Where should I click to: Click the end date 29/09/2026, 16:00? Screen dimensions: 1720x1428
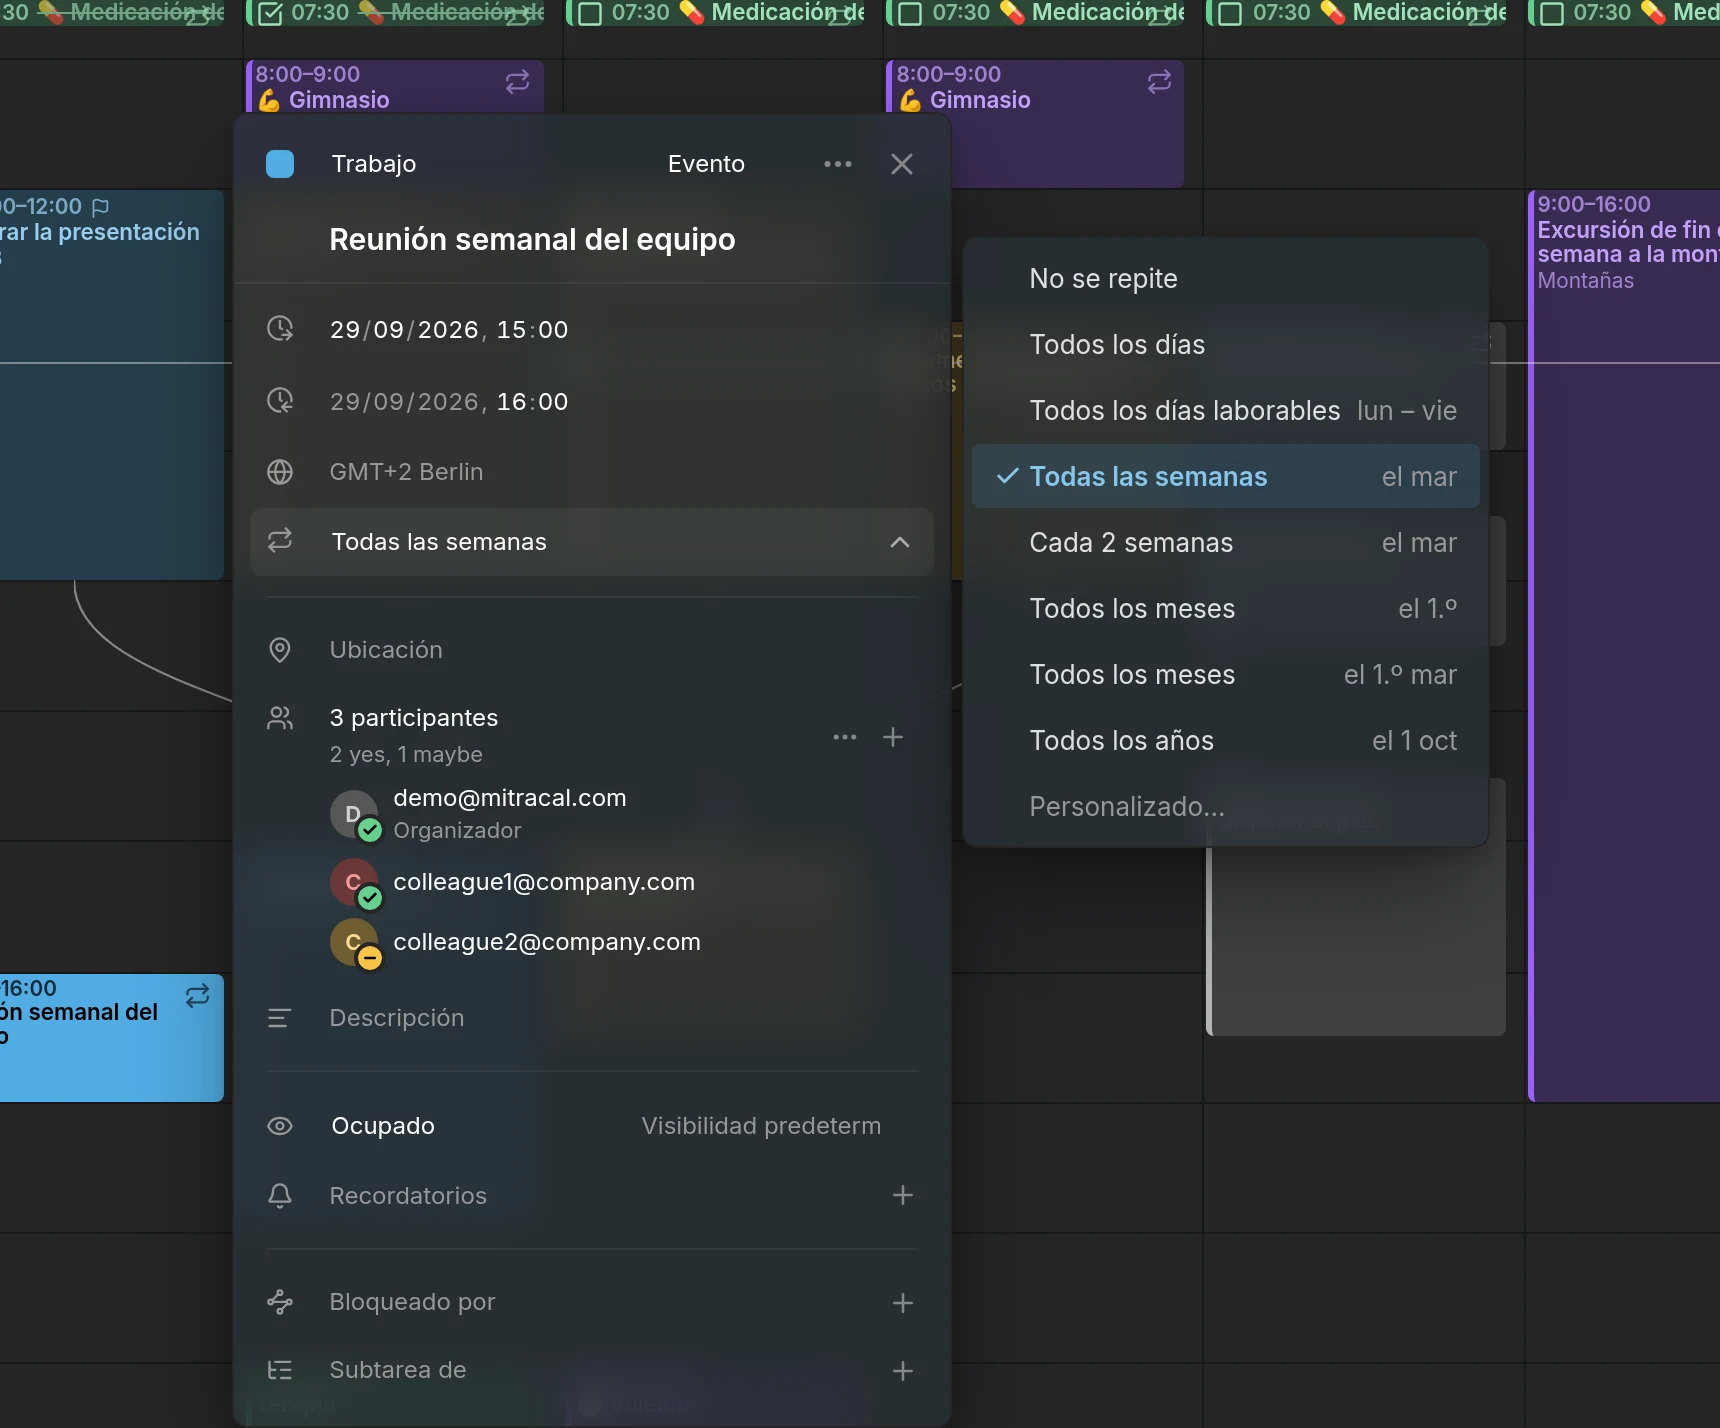(x=449, y=402)
